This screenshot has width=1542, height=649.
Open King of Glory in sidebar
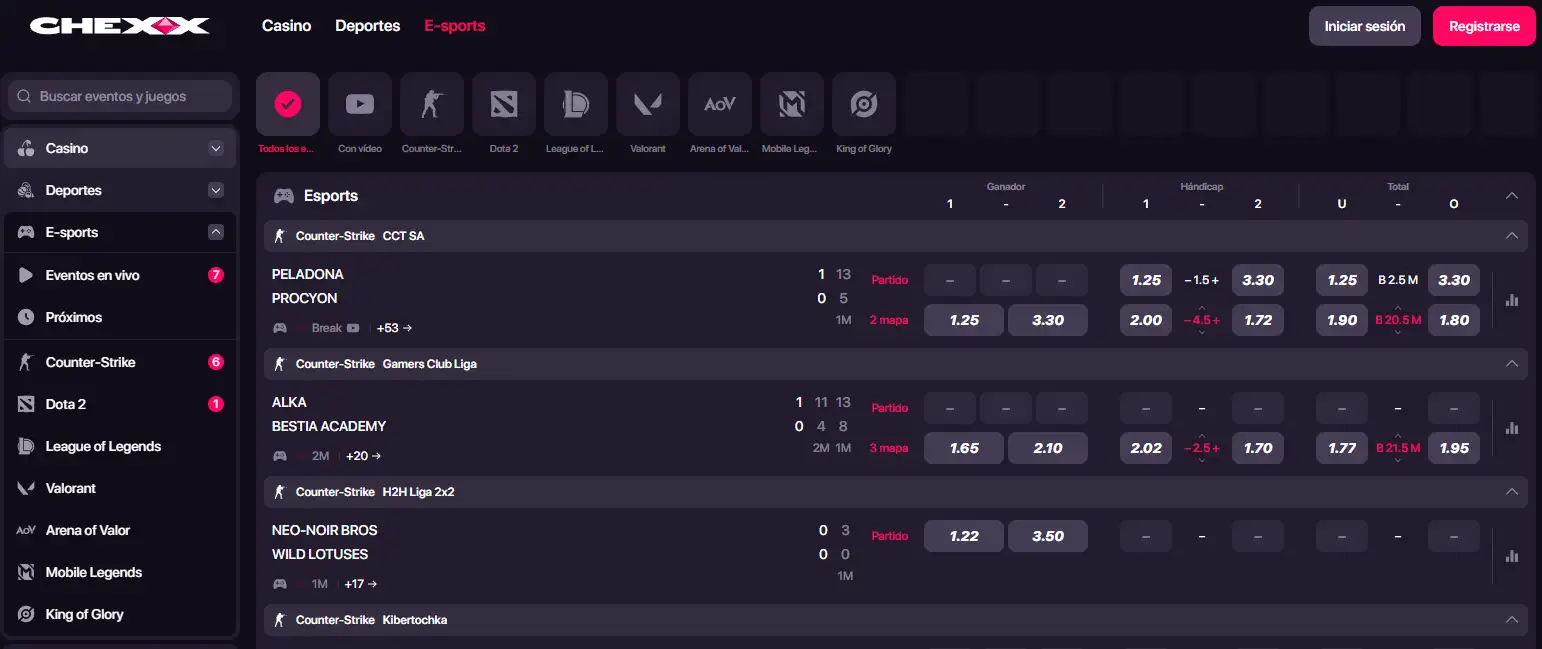click(x=120, y=614)
